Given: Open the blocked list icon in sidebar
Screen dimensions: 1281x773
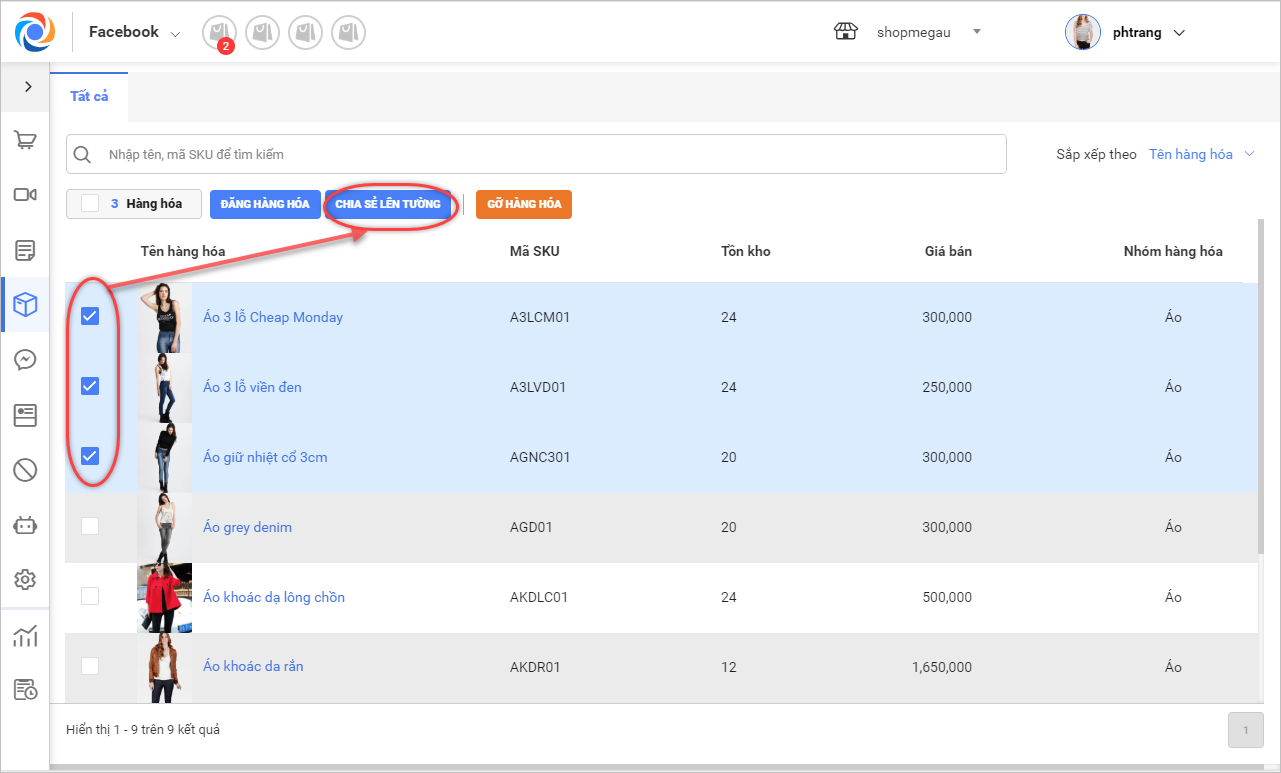Looking at the screenshot, I should click(25, 469).
